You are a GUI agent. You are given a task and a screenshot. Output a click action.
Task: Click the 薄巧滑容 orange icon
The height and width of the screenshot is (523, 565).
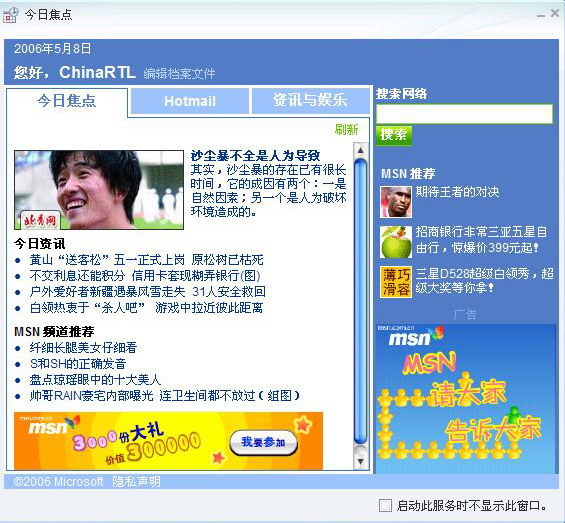(396, 282)
